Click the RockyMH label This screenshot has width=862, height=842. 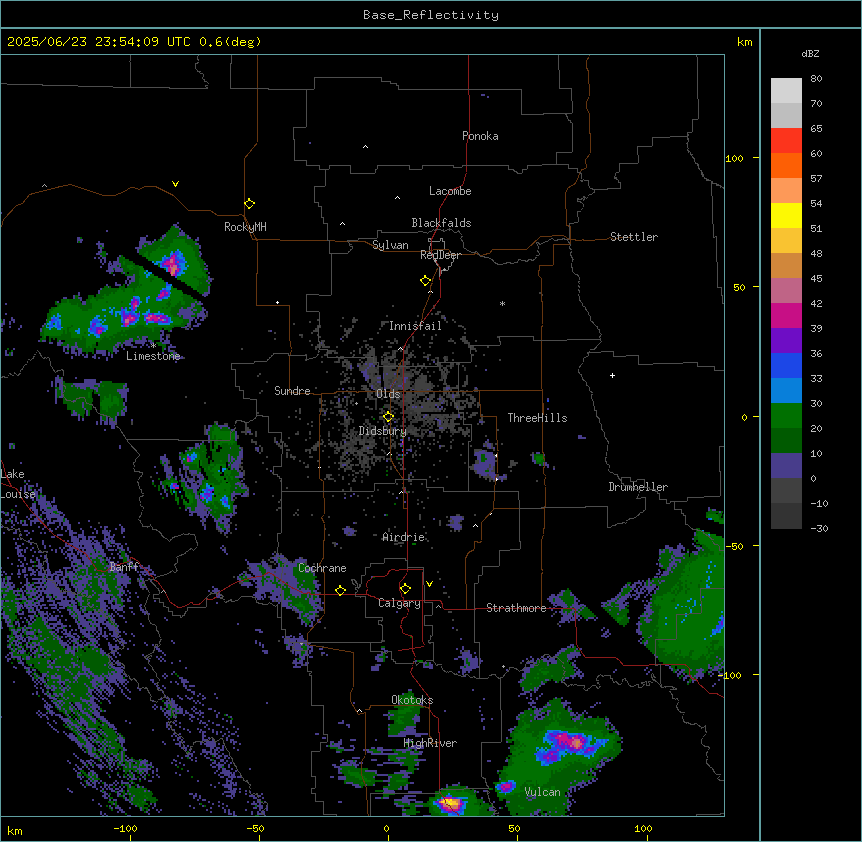[x=245, y=227]
